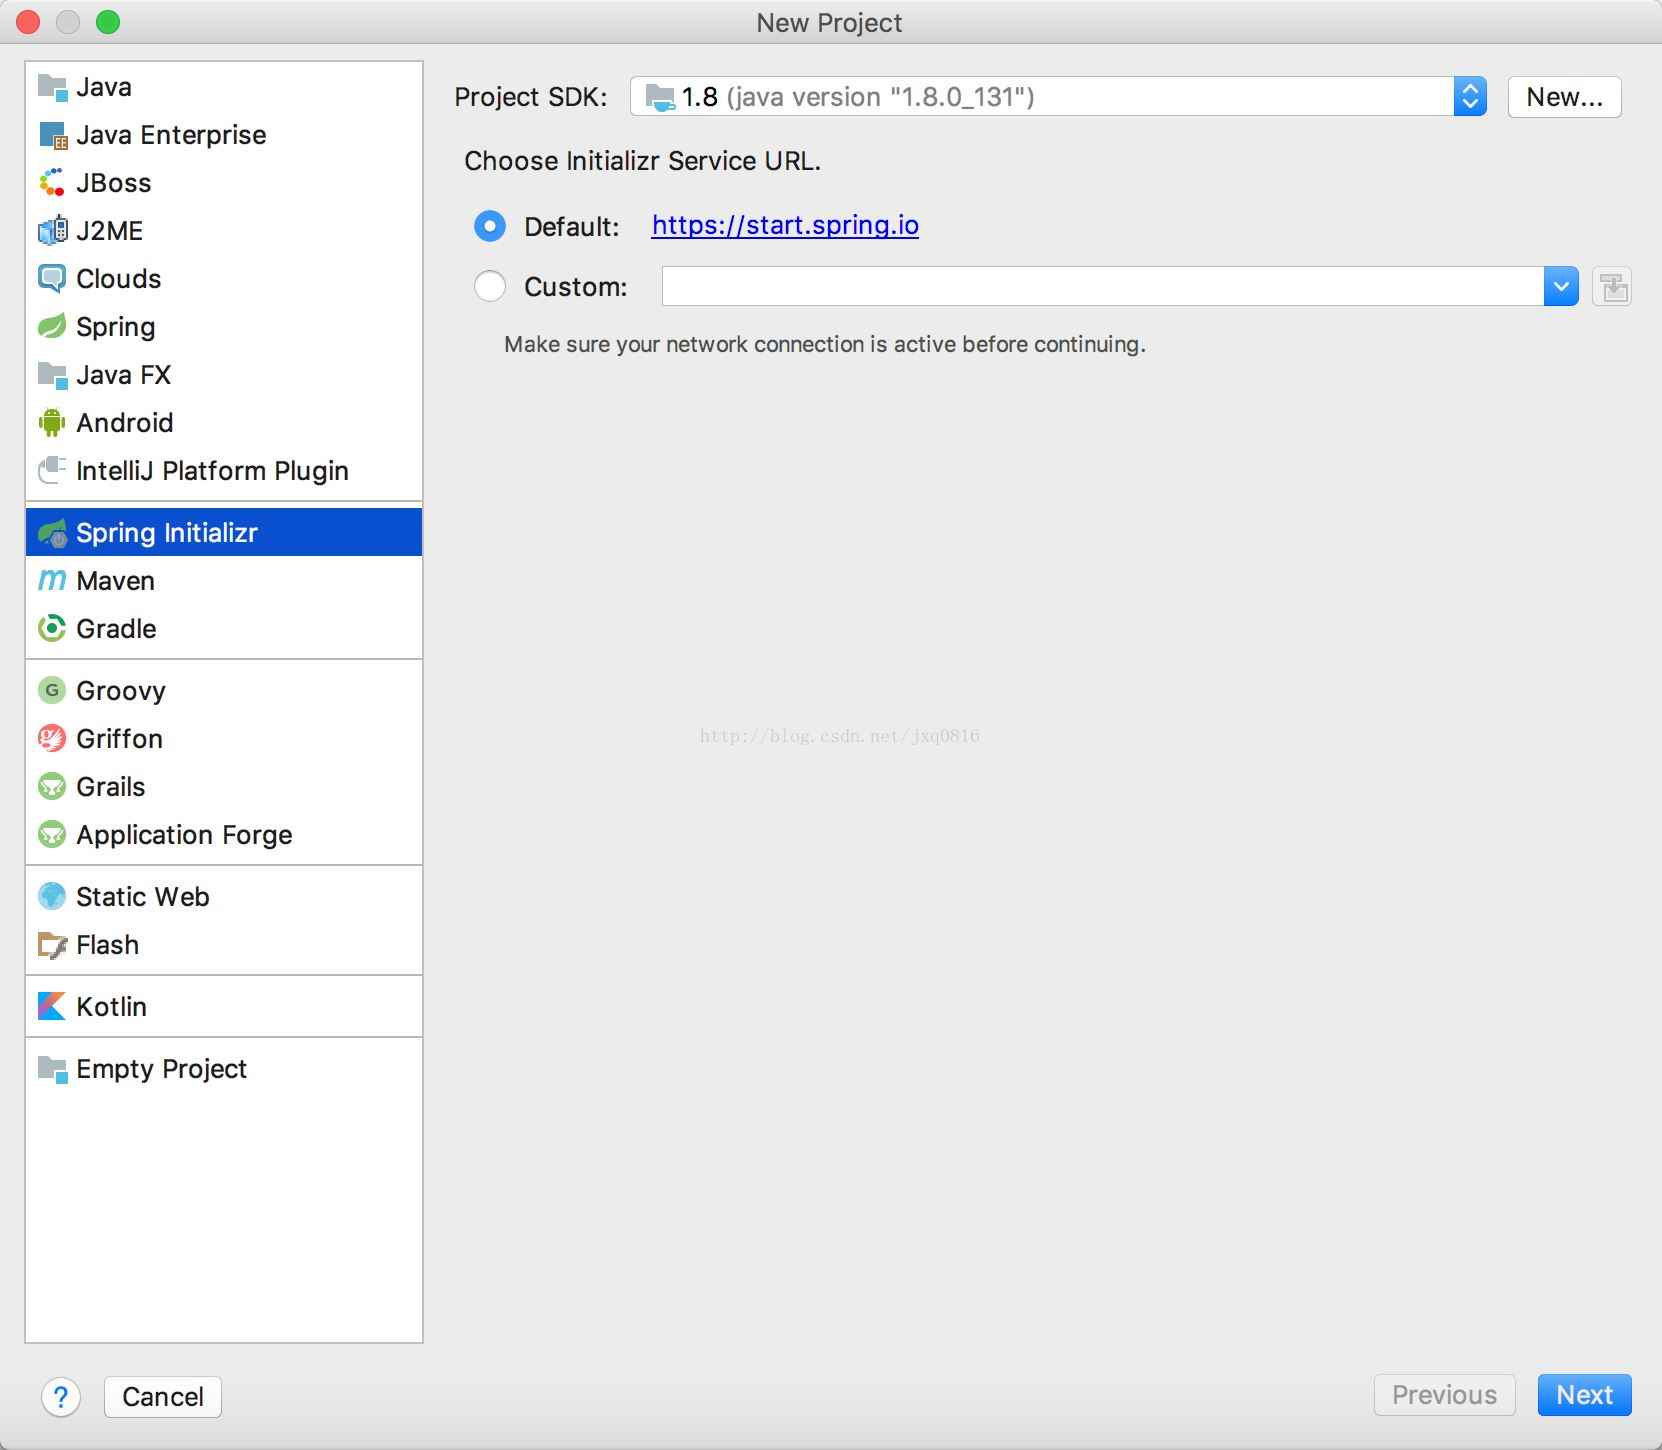
Task: Select Java project type label
Action: click(x=104, y=87)
